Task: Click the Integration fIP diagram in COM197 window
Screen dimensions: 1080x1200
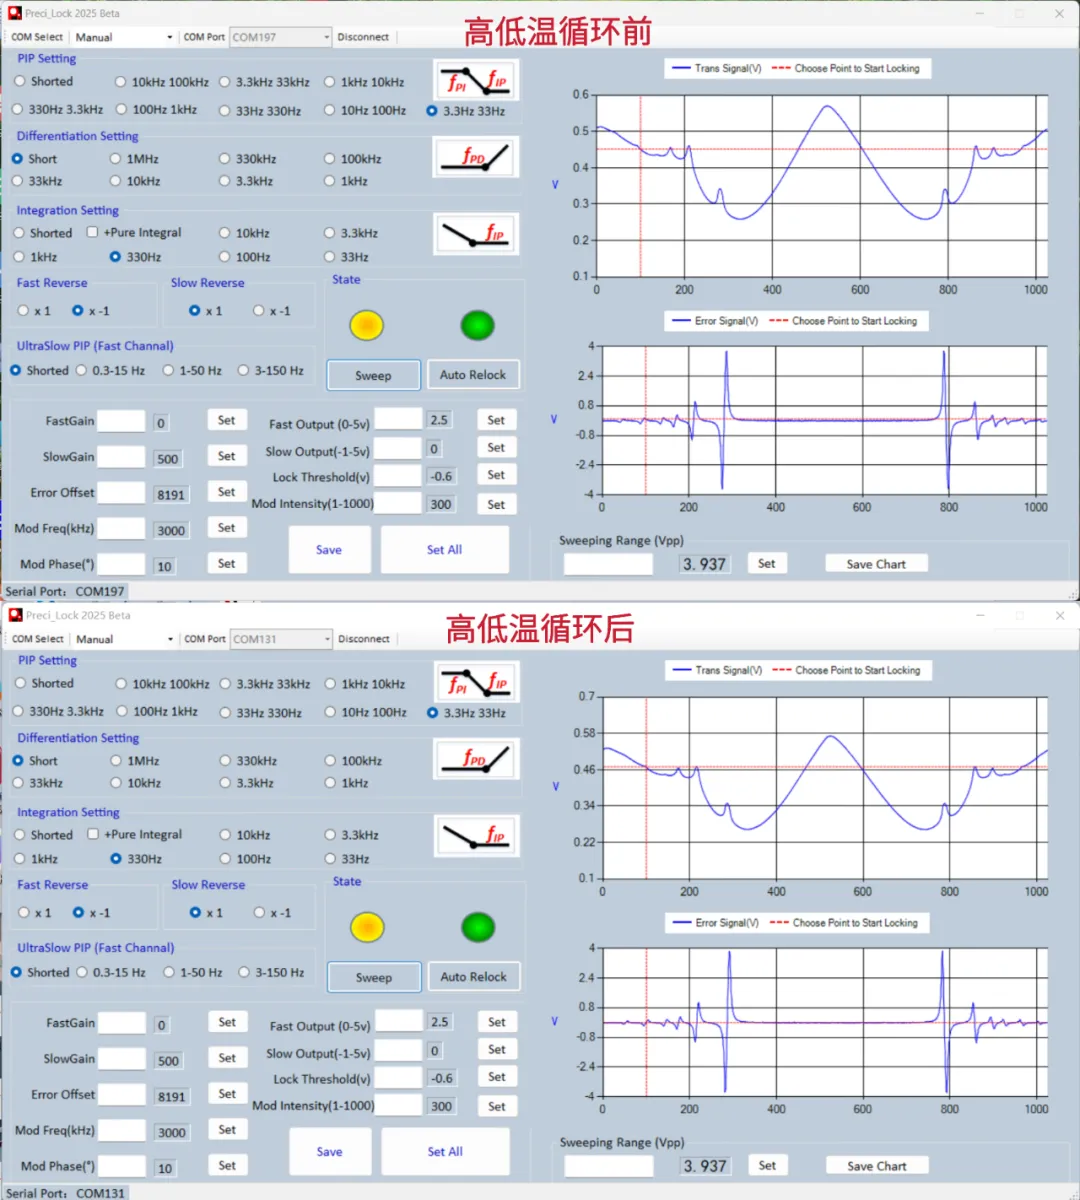Action: pos(476,233)
